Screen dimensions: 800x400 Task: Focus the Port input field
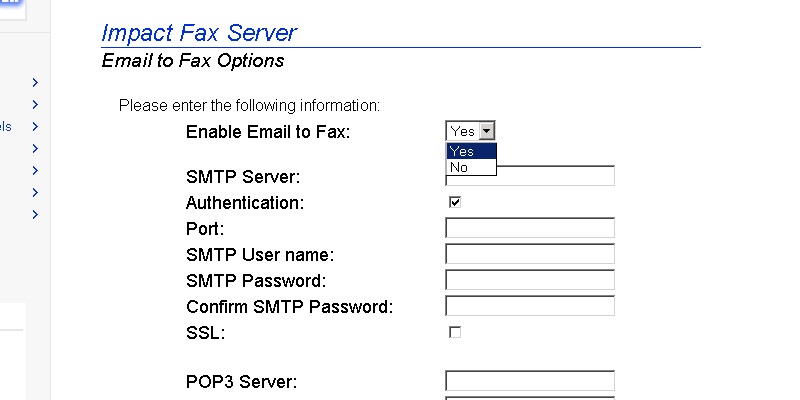coord(529,228)
